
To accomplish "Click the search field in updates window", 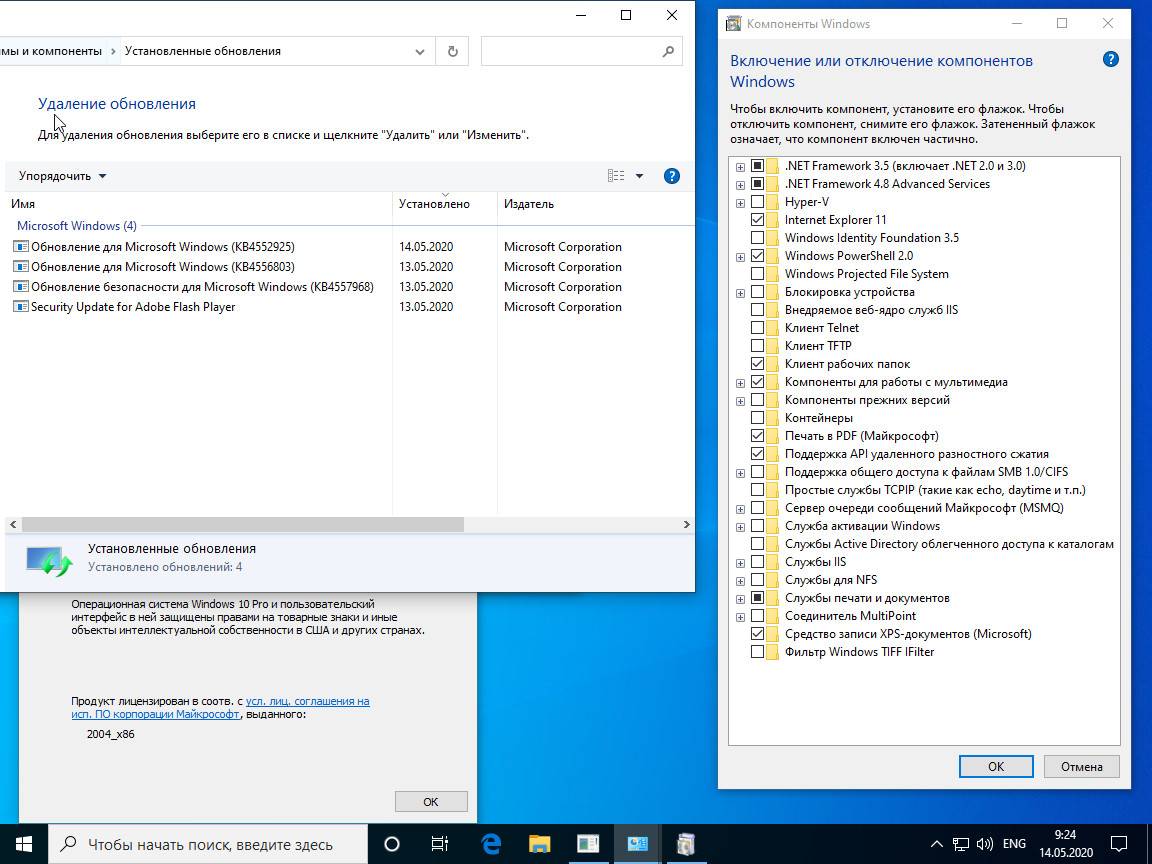I will pos(572,51).
